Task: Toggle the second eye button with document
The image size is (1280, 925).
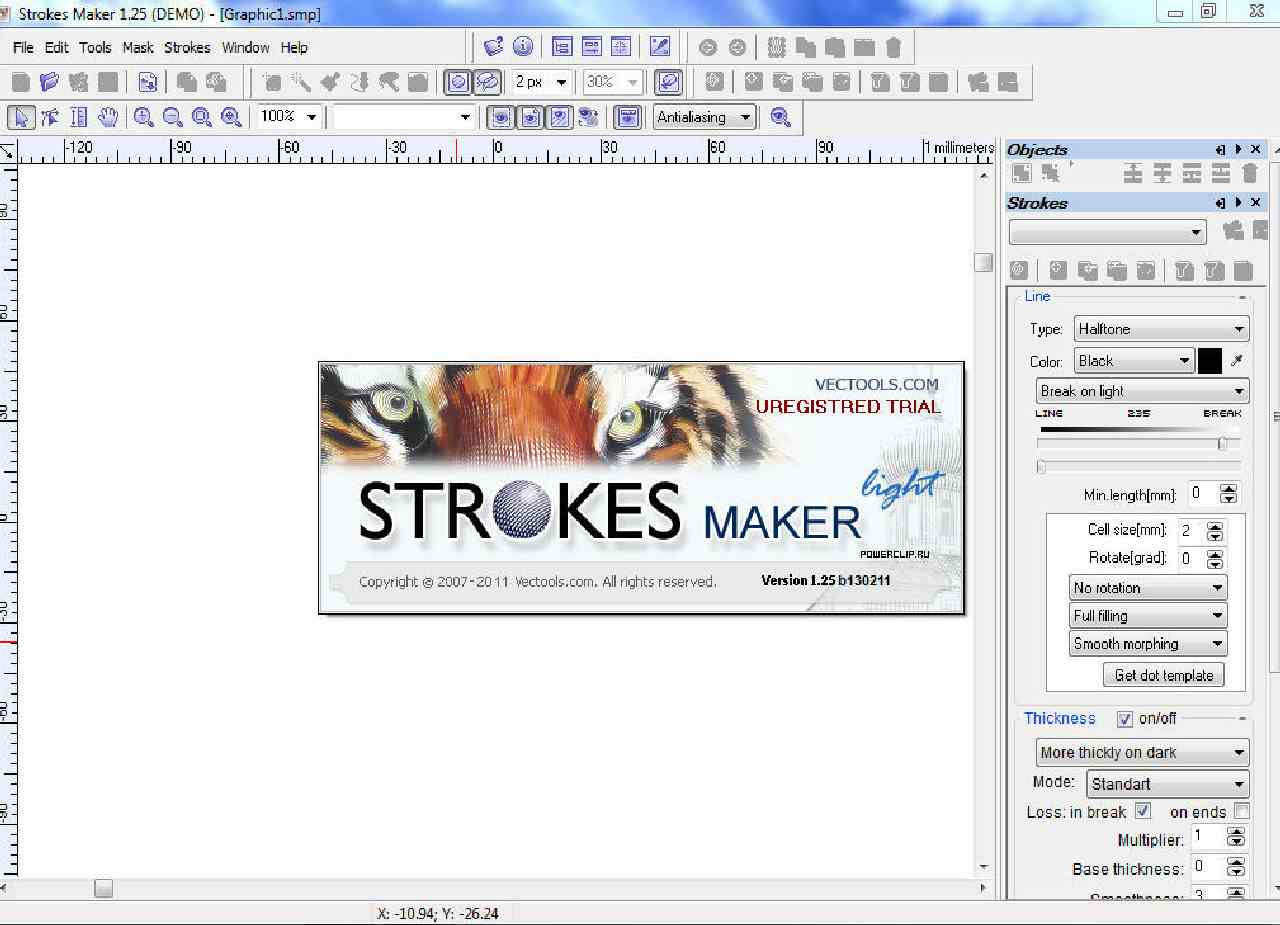Action: click(530, 117)
